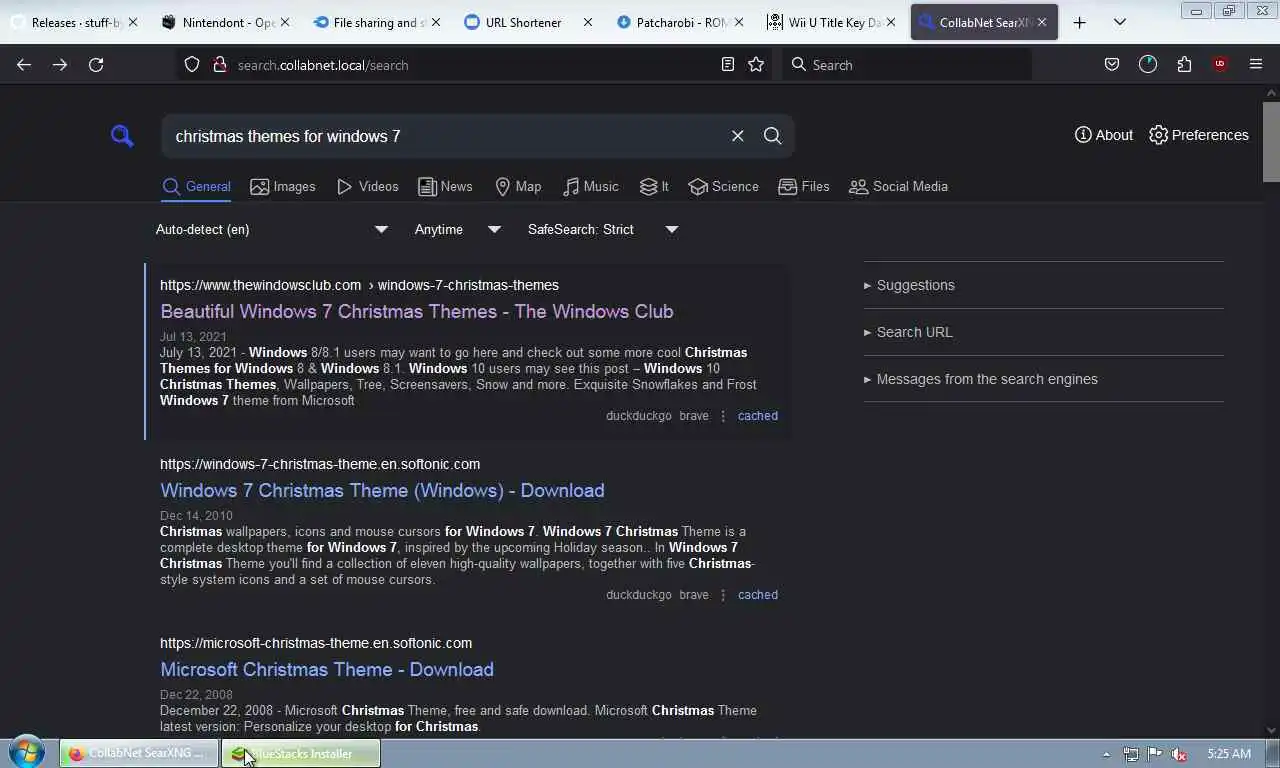List all tabs dropdown arrow

[1120, 22]
